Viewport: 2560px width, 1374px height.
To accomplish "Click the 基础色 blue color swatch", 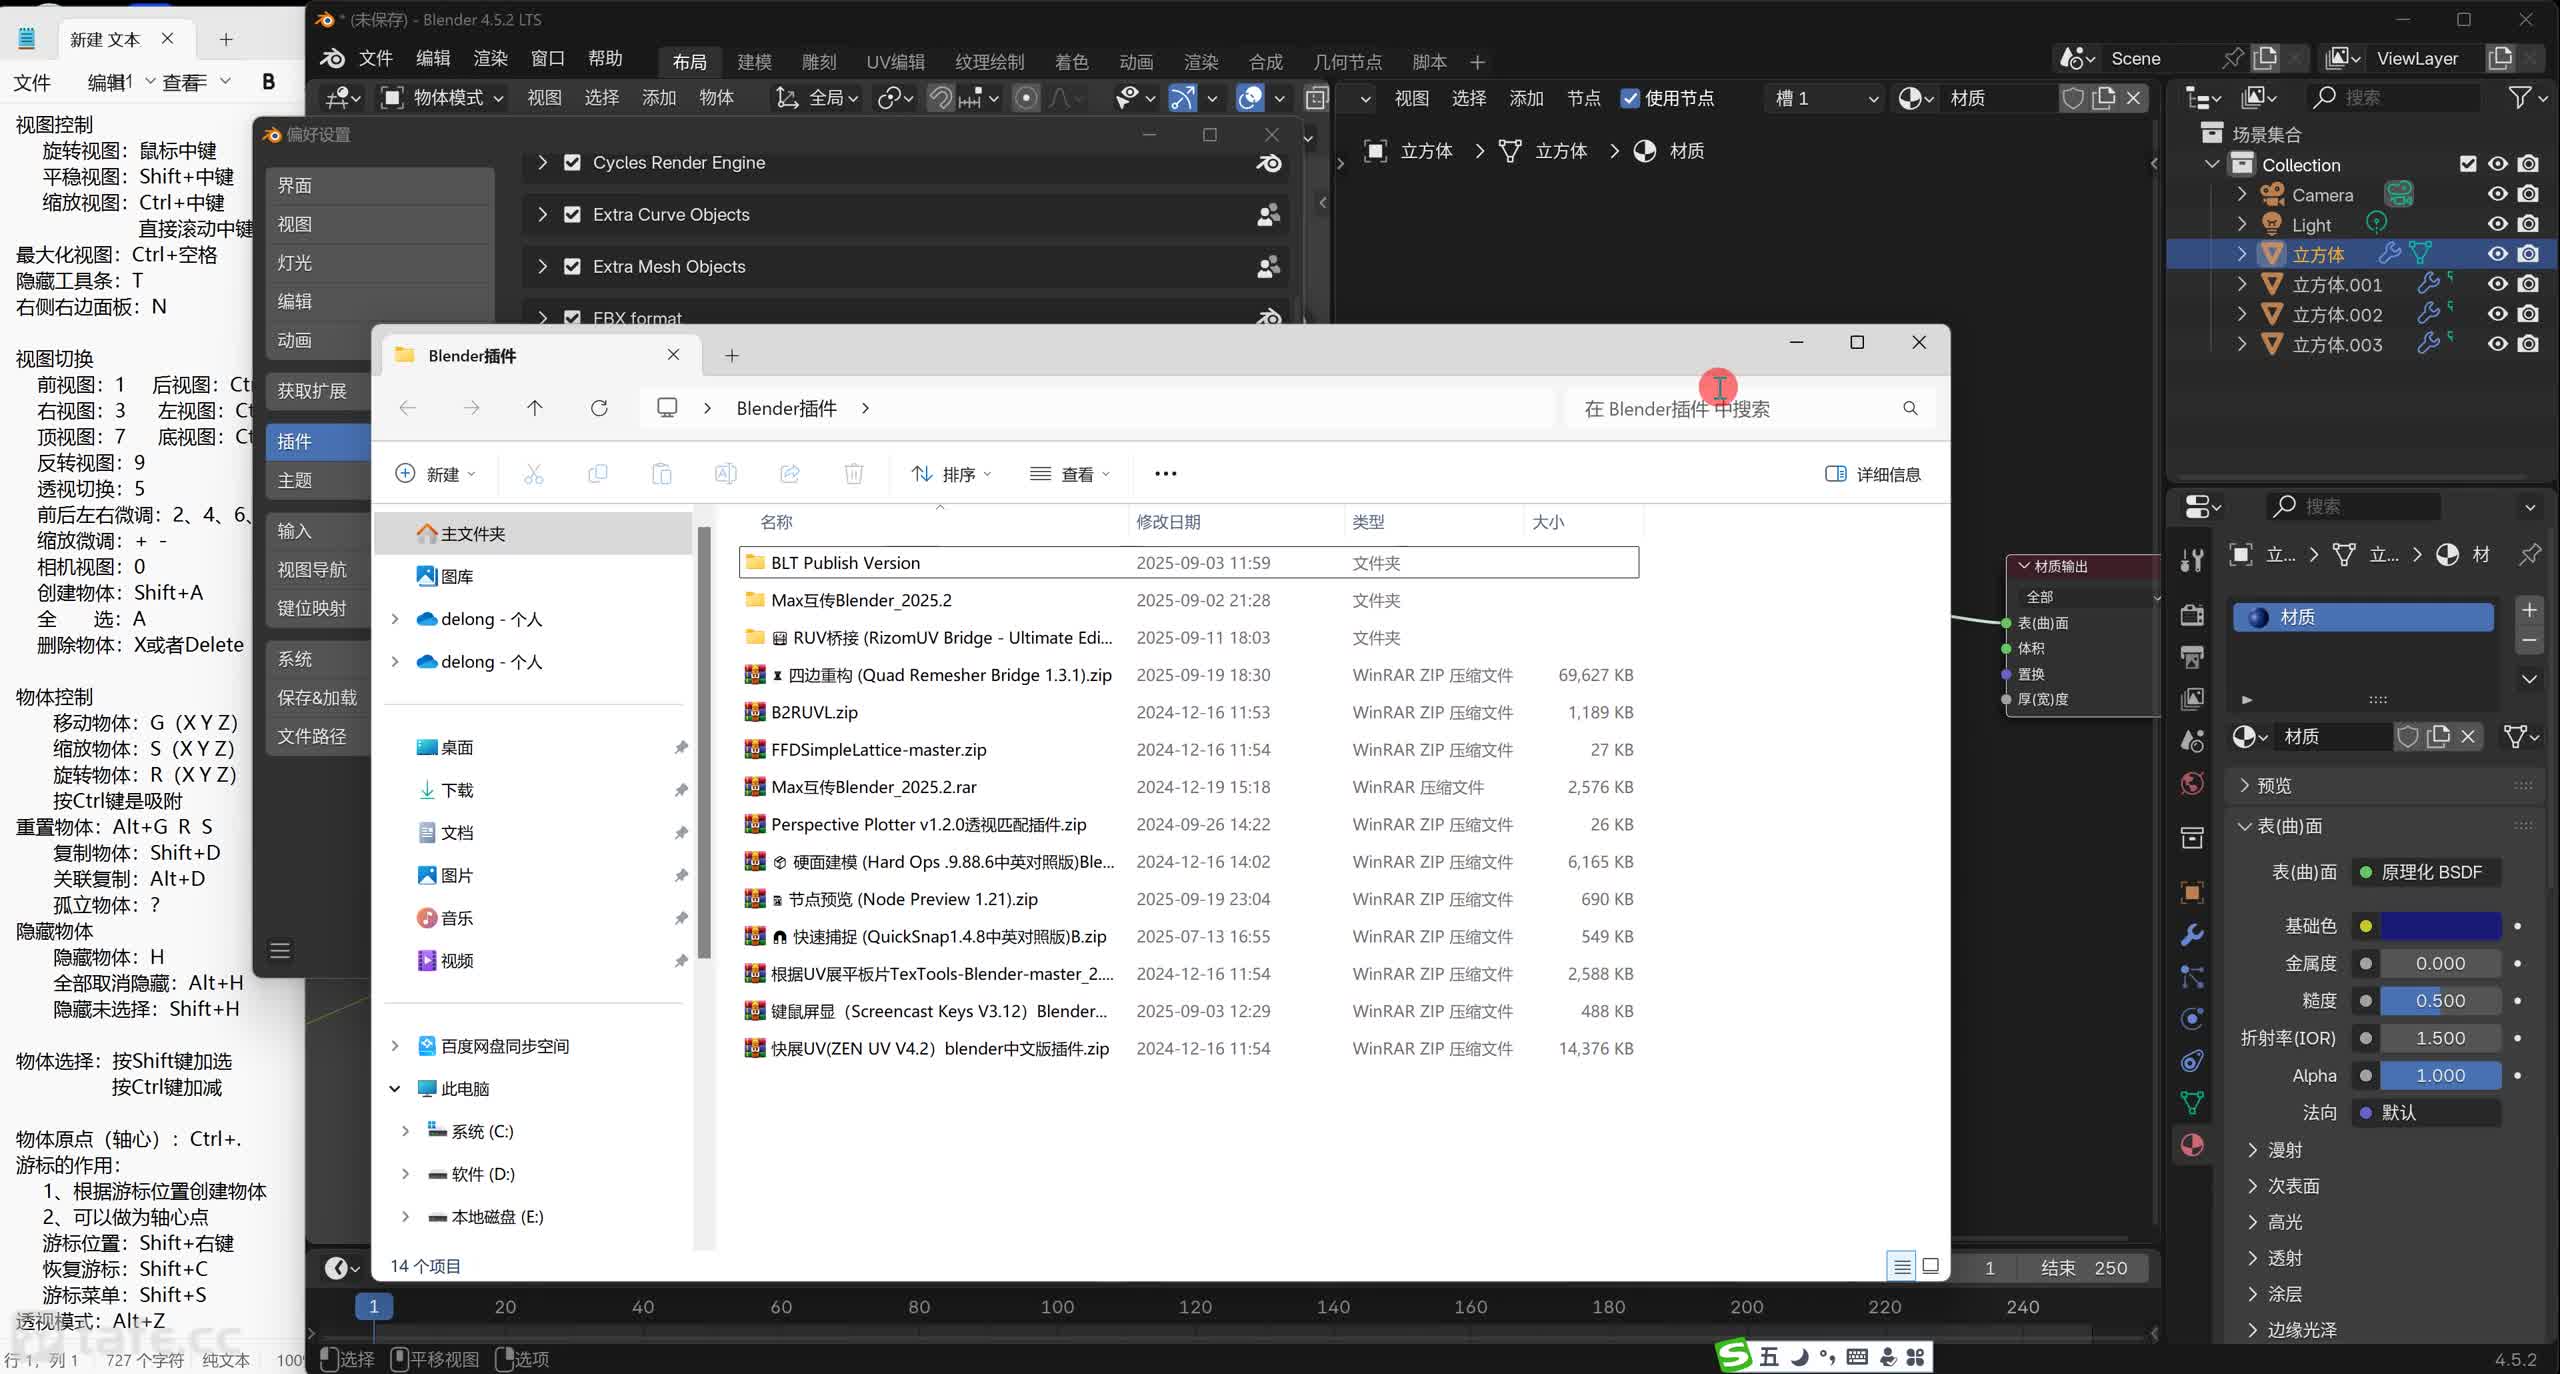I will pos(2440,926).
